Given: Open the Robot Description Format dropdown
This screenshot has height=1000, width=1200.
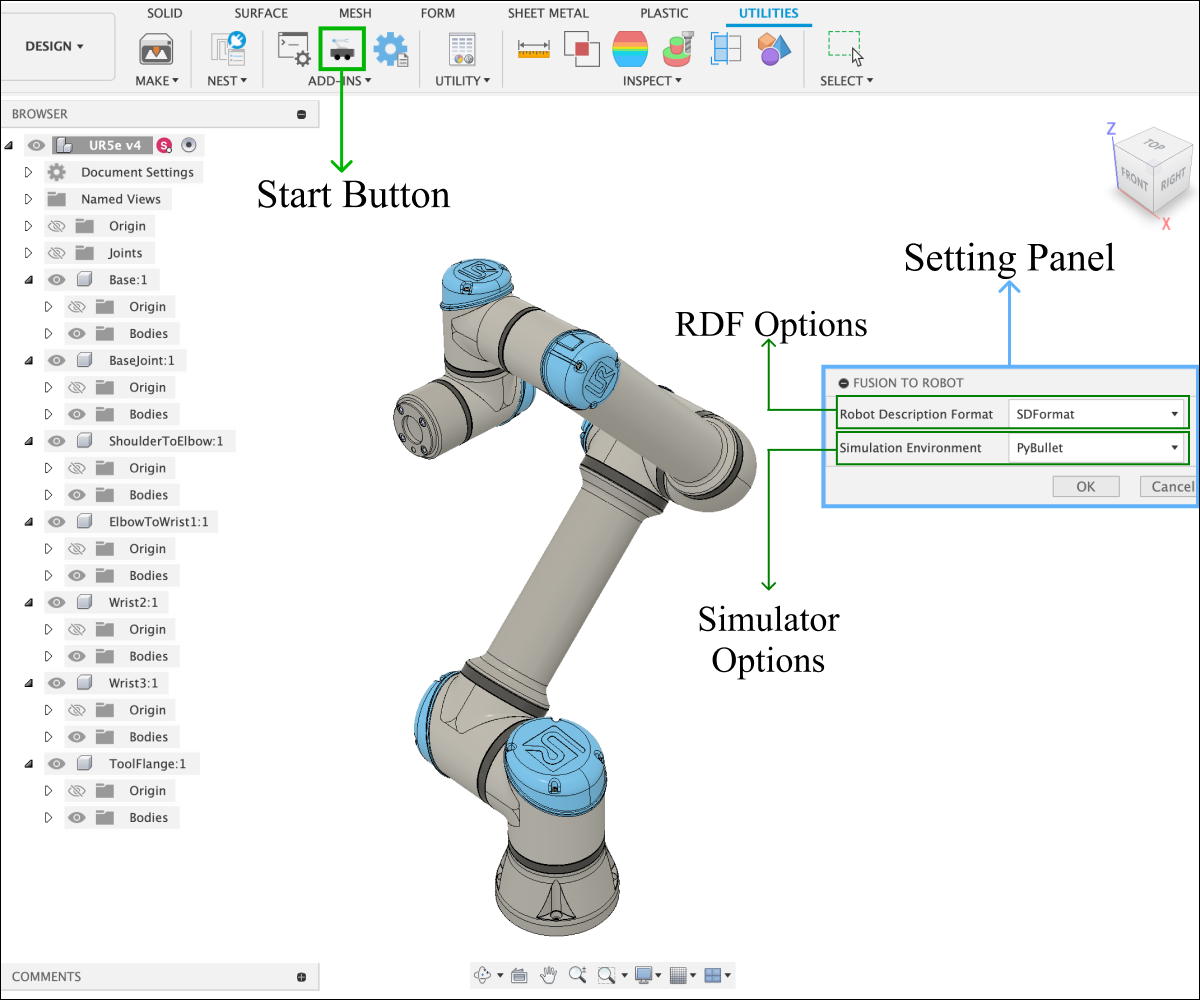Looking at the screenshot, I should (x=1097, y=414).
